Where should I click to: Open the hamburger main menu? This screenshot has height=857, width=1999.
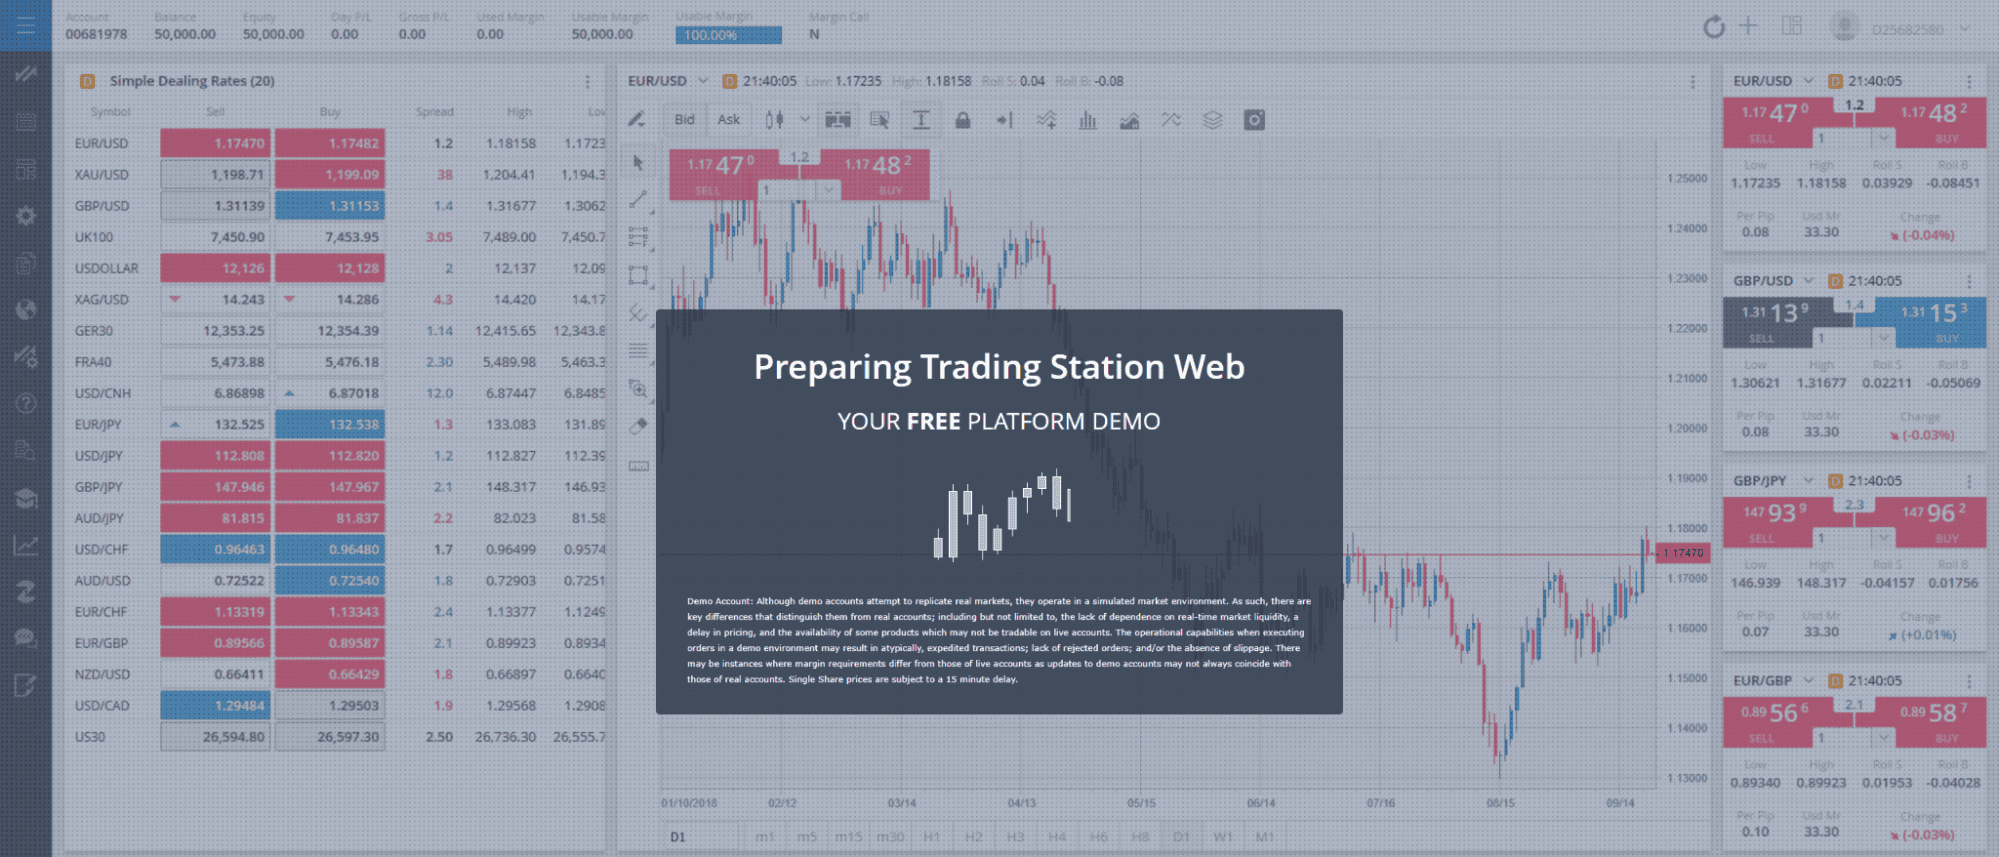pyautogui.click(x=25, y=25)
